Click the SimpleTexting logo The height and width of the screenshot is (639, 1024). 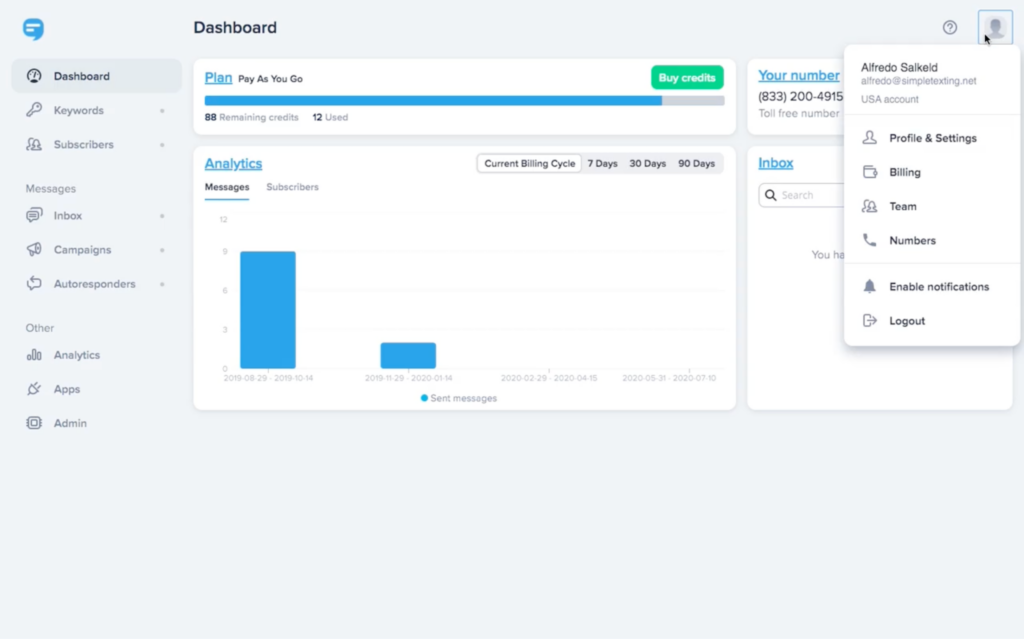pos(34,30)
